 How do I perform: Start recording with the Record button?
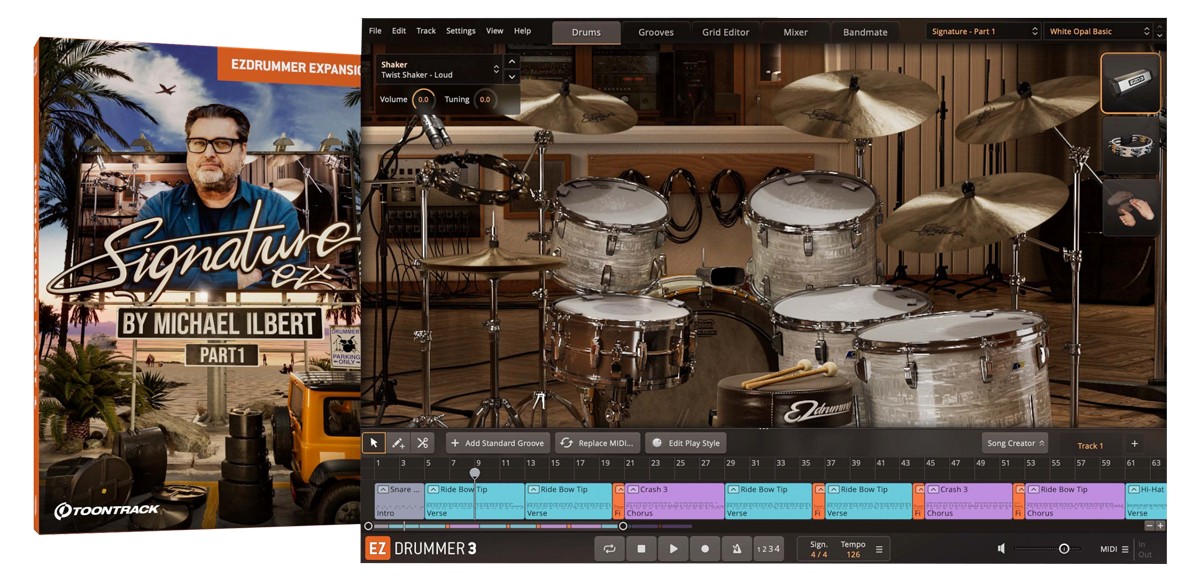[705, 549]
